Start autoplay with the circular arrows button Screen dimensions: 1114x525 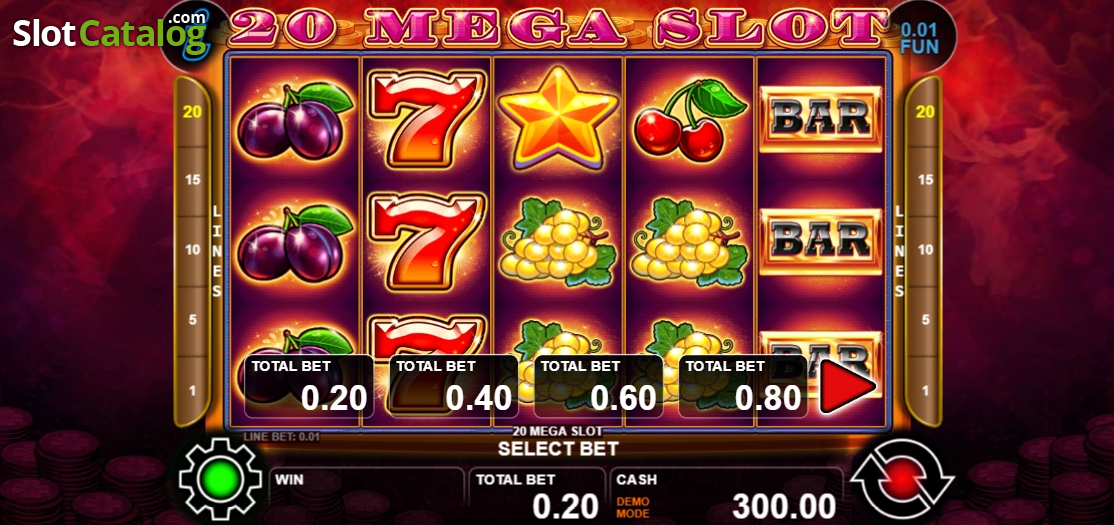coord(902,477)
